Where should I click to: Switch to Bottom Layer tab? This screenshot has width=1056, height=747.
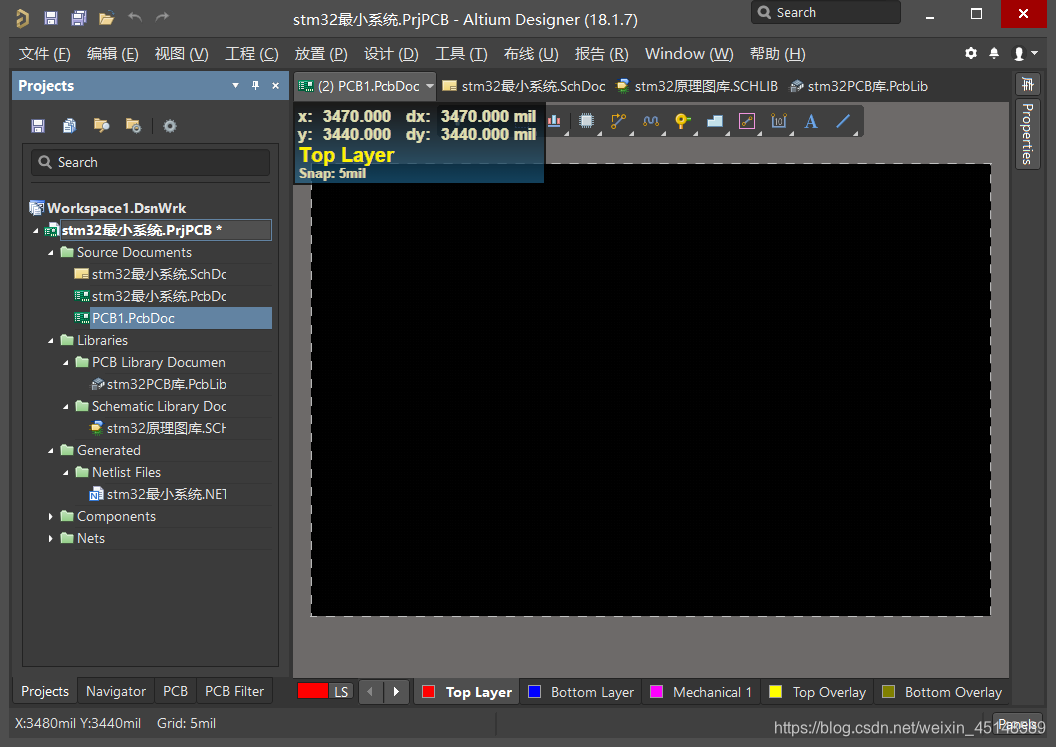[x=581, y=692]
